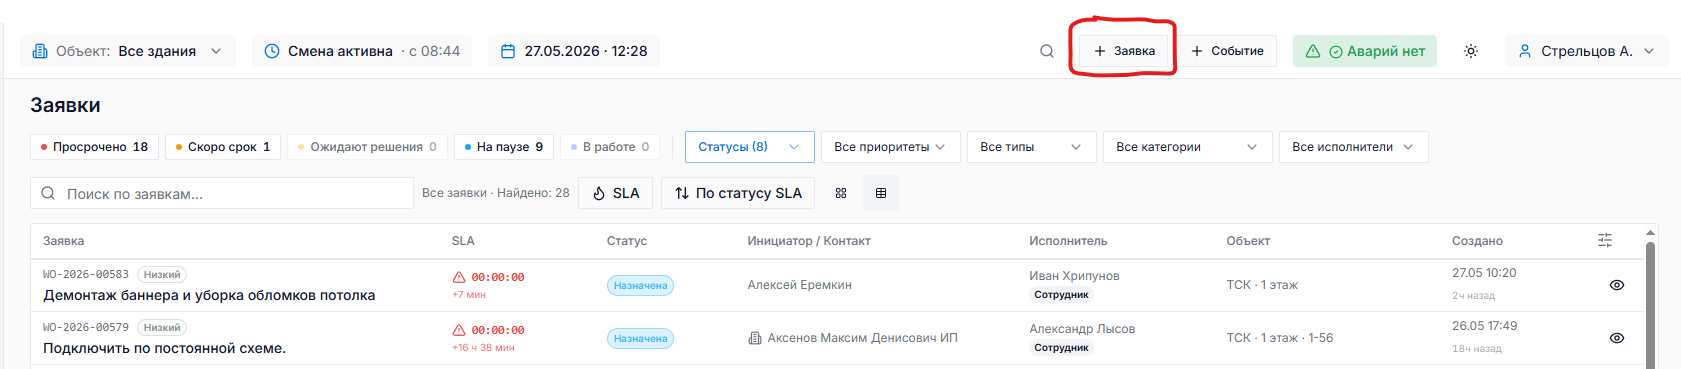
Task: Click the clock icon by Смена активна
Action: click(272, 51)
